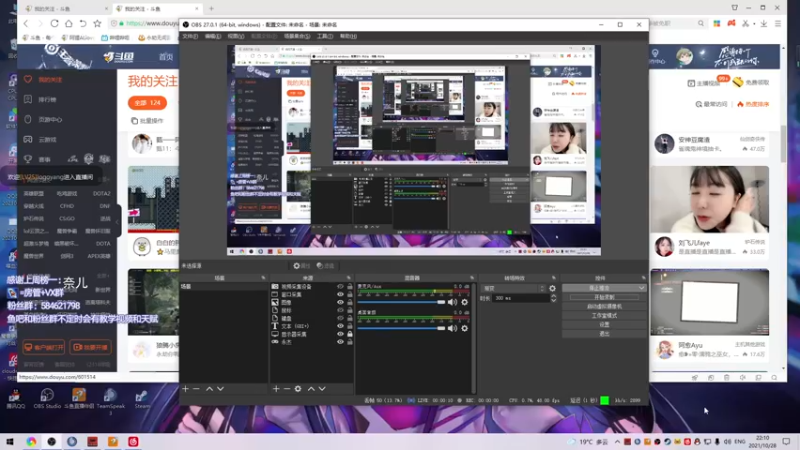The height and width of the screenshot is (450, 800).
Task: Mute the desktop audio speaker icon
Action: (x=452, y=328)
